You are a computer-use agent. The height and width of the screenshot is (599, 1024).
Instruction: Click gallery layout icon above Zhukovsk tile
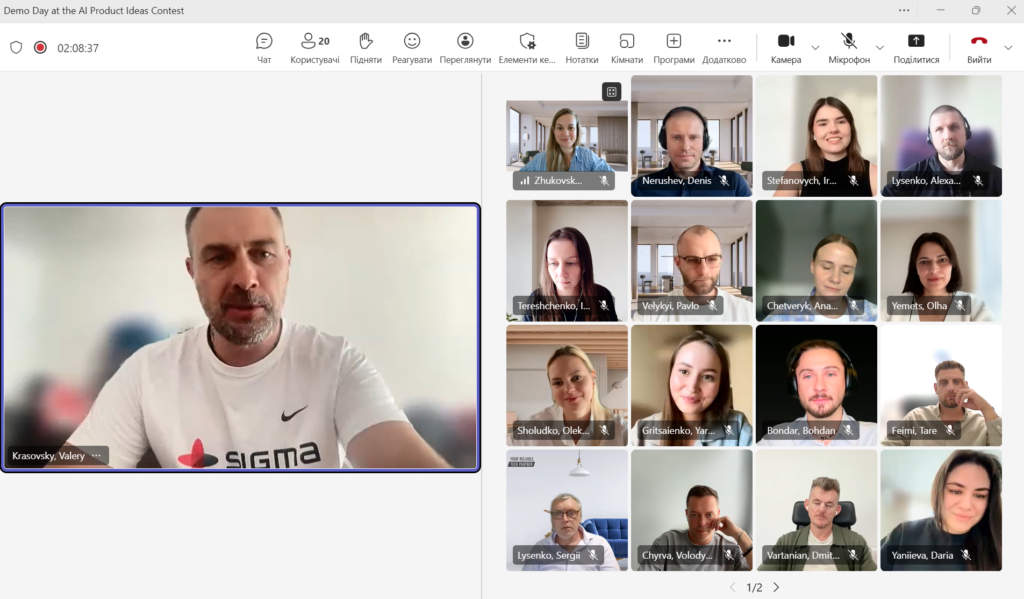(x=611, y=92)
